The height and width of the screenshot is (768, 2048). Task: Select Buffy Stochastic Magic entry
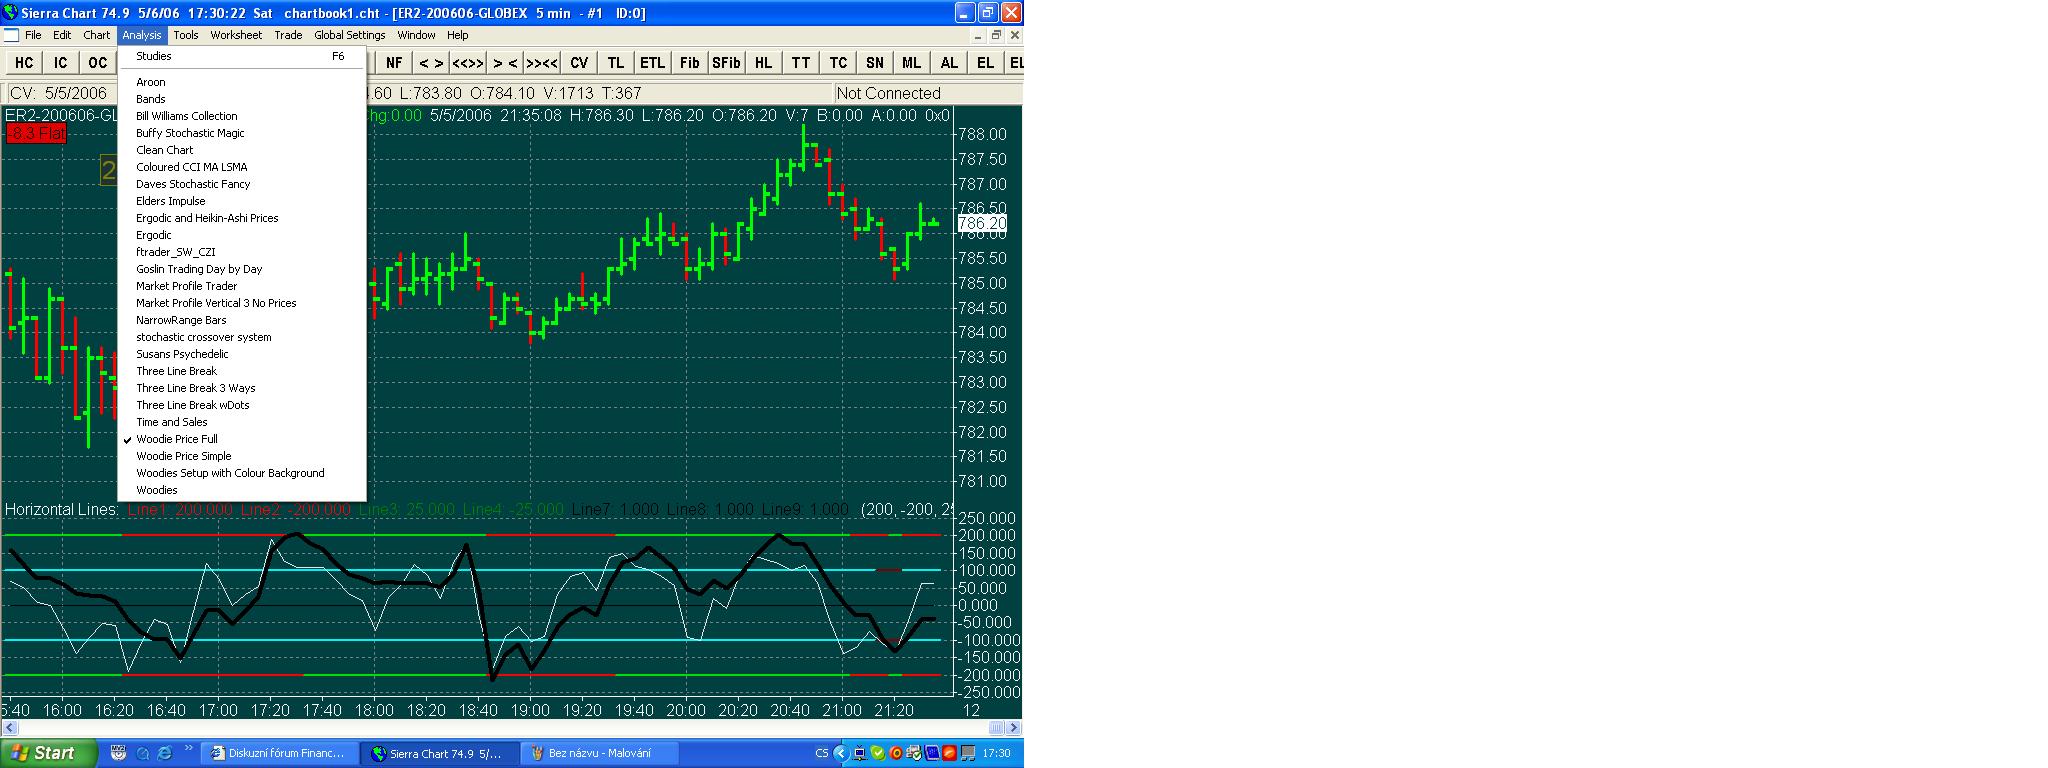(x=242, y=133)
